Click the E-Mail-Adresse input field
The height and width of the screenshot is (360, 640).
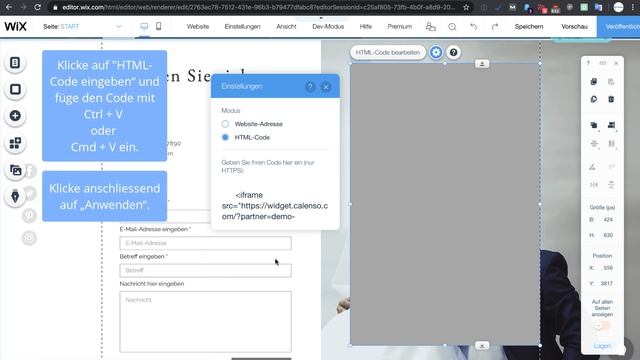click(205, 243)
